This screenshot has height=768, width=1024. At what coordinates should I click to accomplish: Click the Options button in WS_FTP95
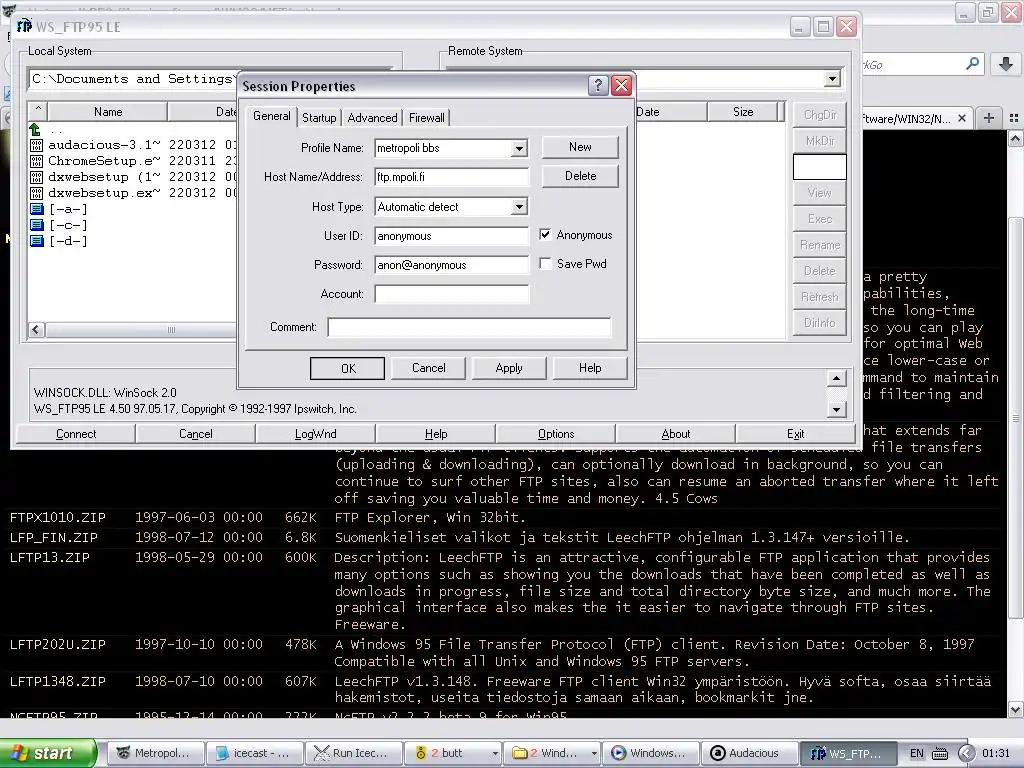pos(556,434)
